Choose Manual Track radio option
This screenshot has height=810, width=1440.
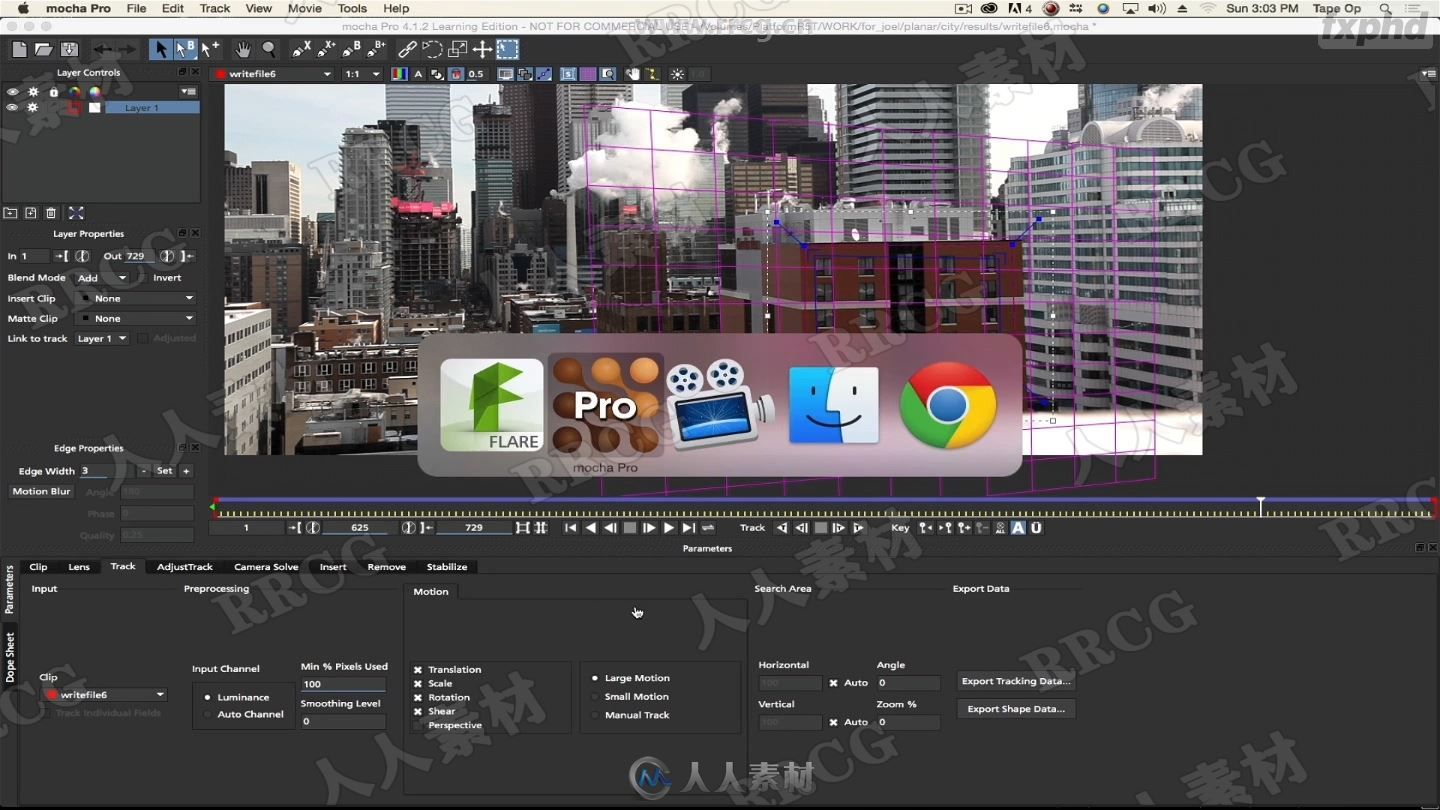click(595, 715)
